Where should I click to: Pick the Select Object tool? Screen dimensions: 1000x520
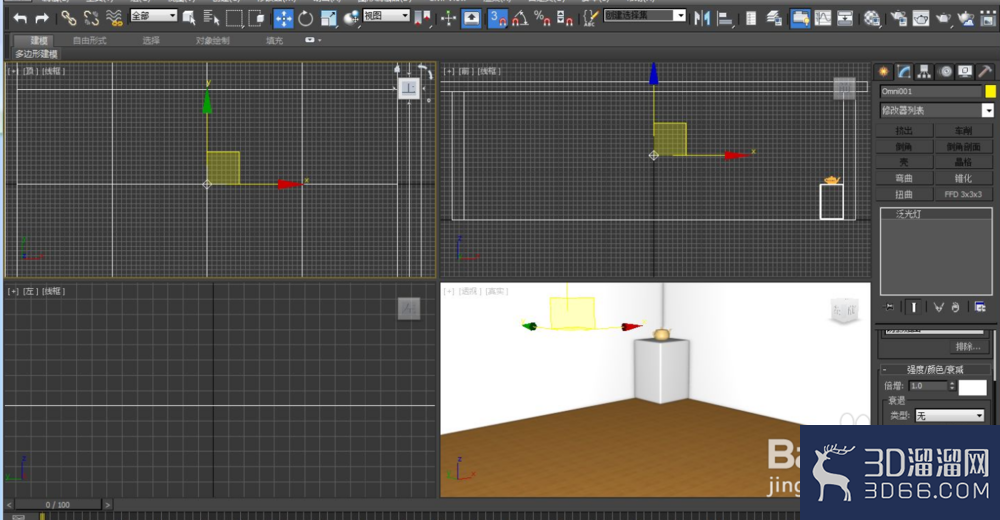pyautogui.click(x=189, y=18)
